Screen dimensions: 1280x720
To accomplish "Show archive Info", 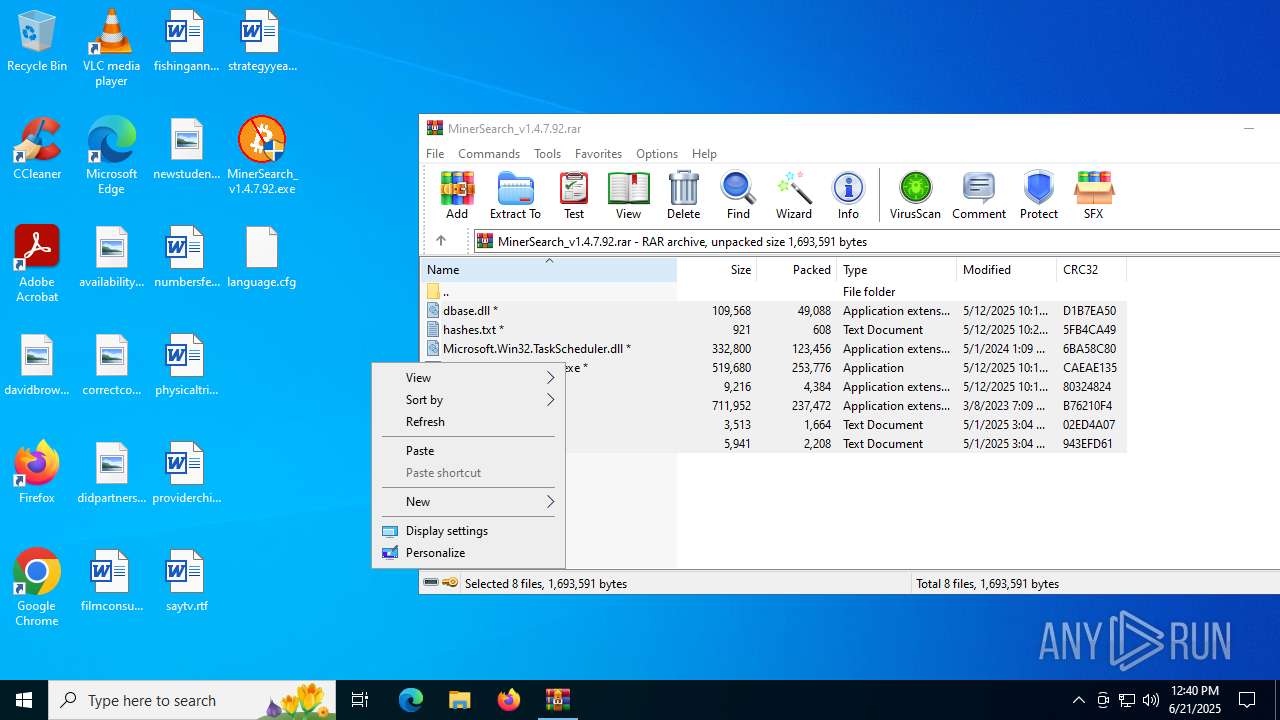I will point(848,195).
